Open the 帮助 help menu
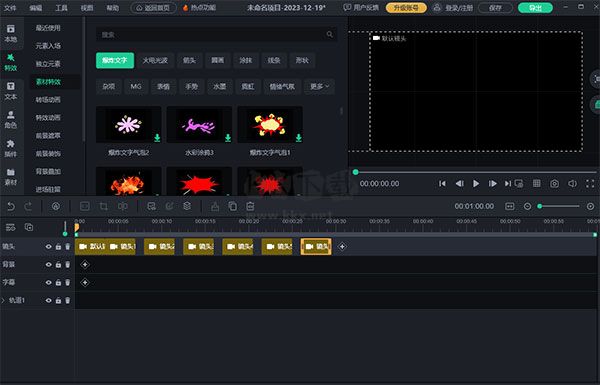The height and width of the screenshot is (385, 600). coord(112,8)
